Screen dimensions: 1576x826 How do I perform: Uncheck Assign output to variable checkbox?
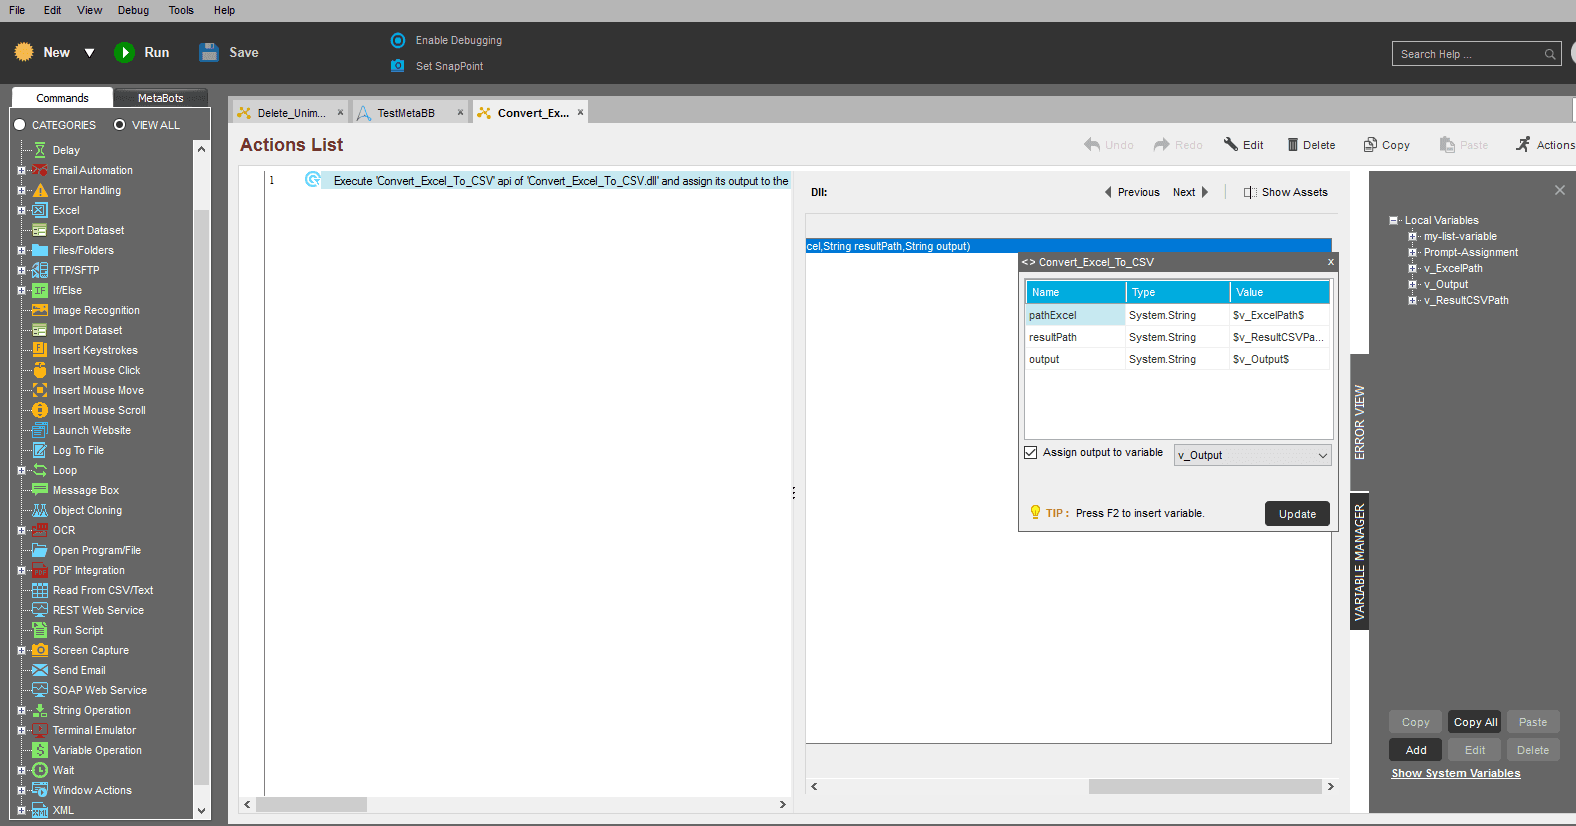click(1030, 452)
